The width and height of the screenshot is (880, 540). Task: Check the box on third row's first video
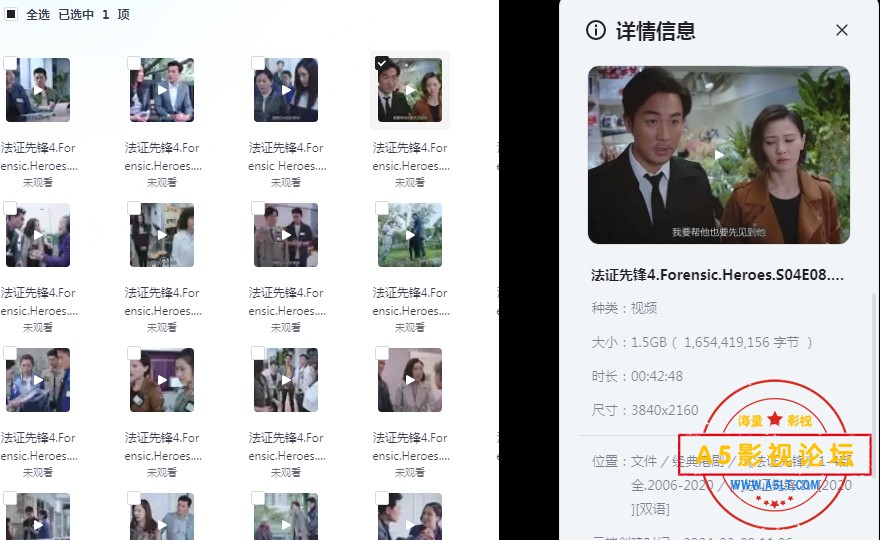click(x=10, y=353)
